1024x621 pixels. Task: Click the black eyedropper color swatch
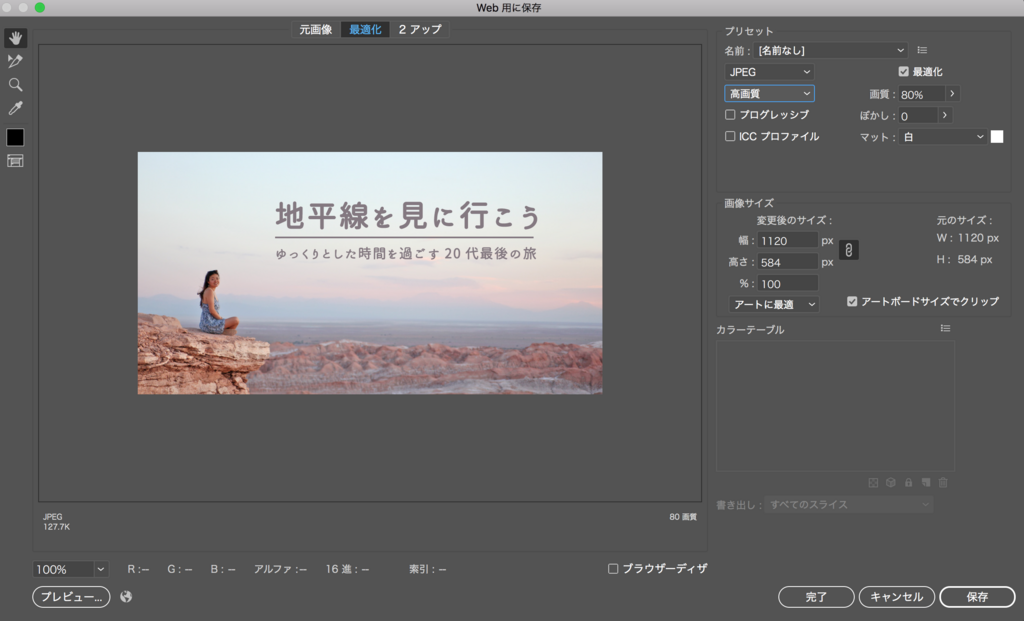15,137
